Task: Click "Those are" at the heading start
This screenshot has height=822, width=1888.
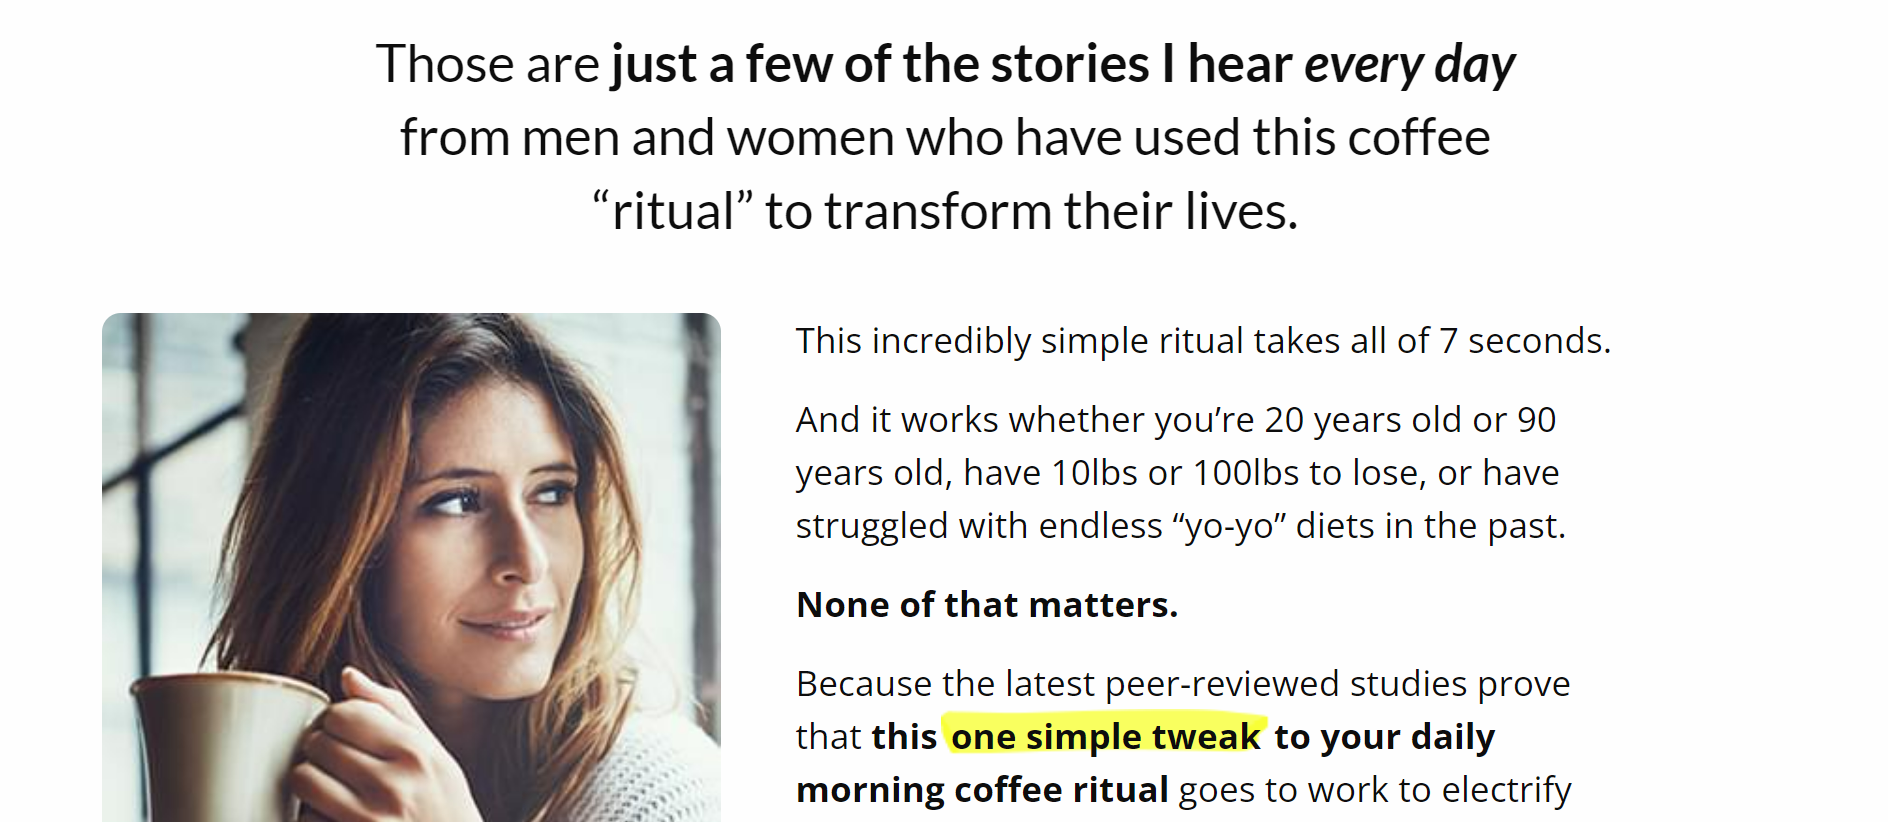Action: click(487, 65)
